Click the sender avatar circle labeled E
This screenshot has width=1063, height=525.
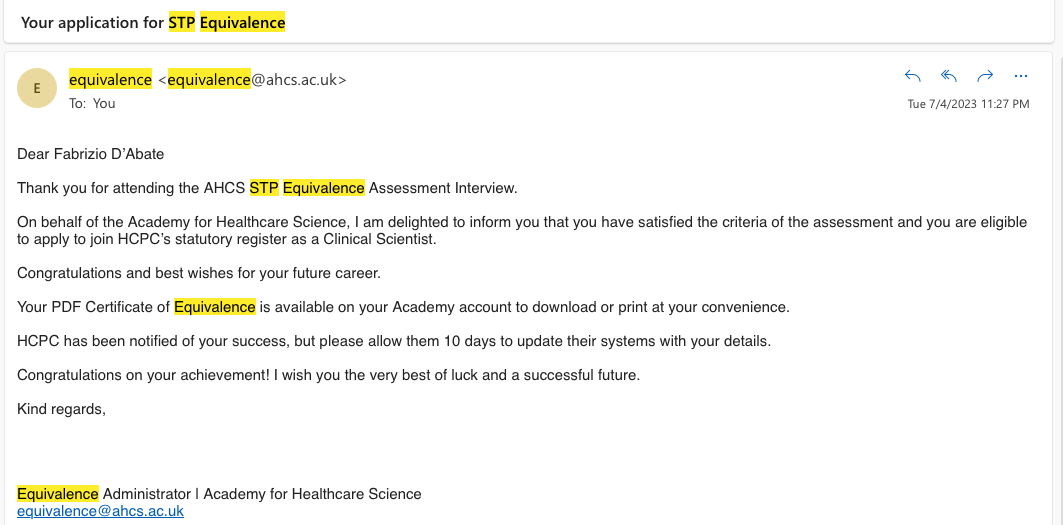(x=37, y=88)
